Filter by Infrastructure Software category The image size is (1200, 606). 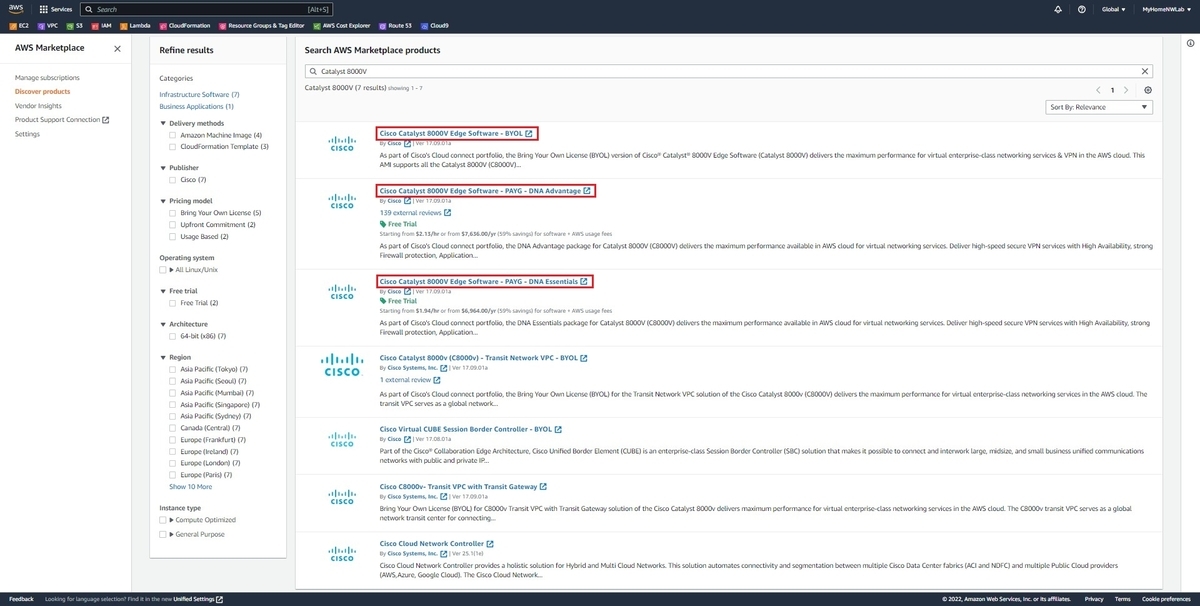199,94
